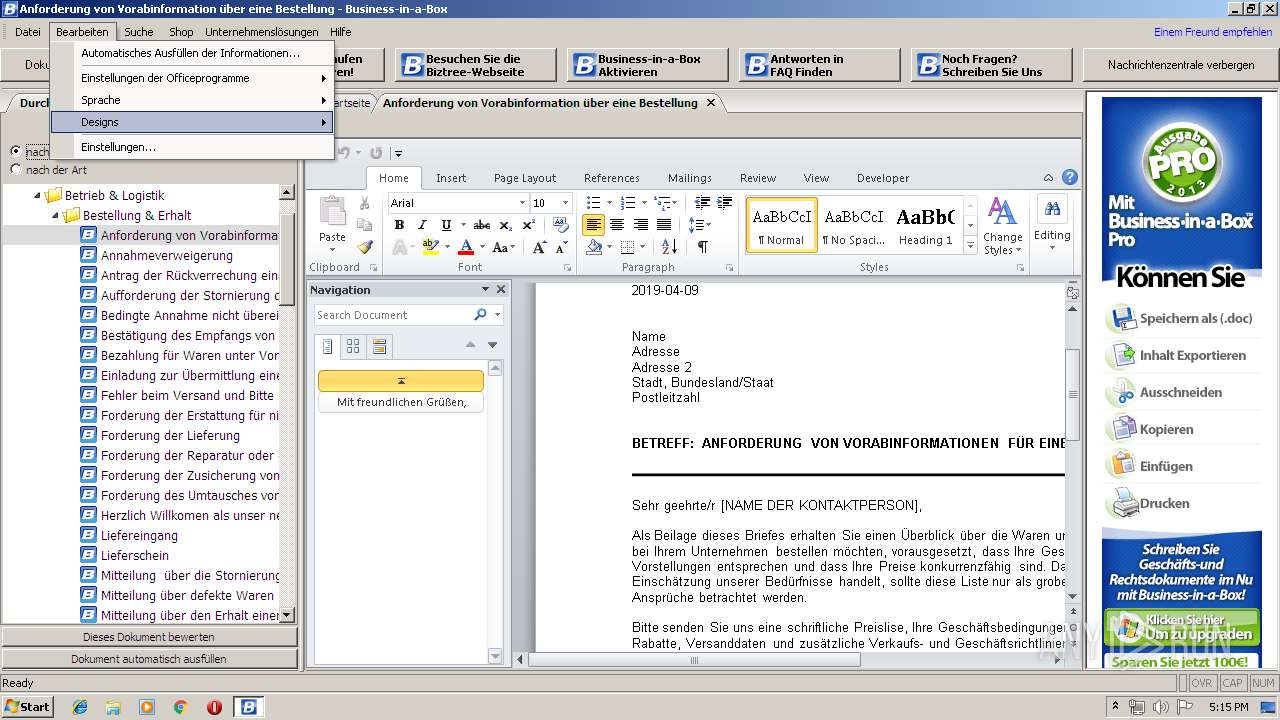The image size is (1280, 720).
Task: Switch to Browse search results view in Navigation
Action: coord(379,346)
